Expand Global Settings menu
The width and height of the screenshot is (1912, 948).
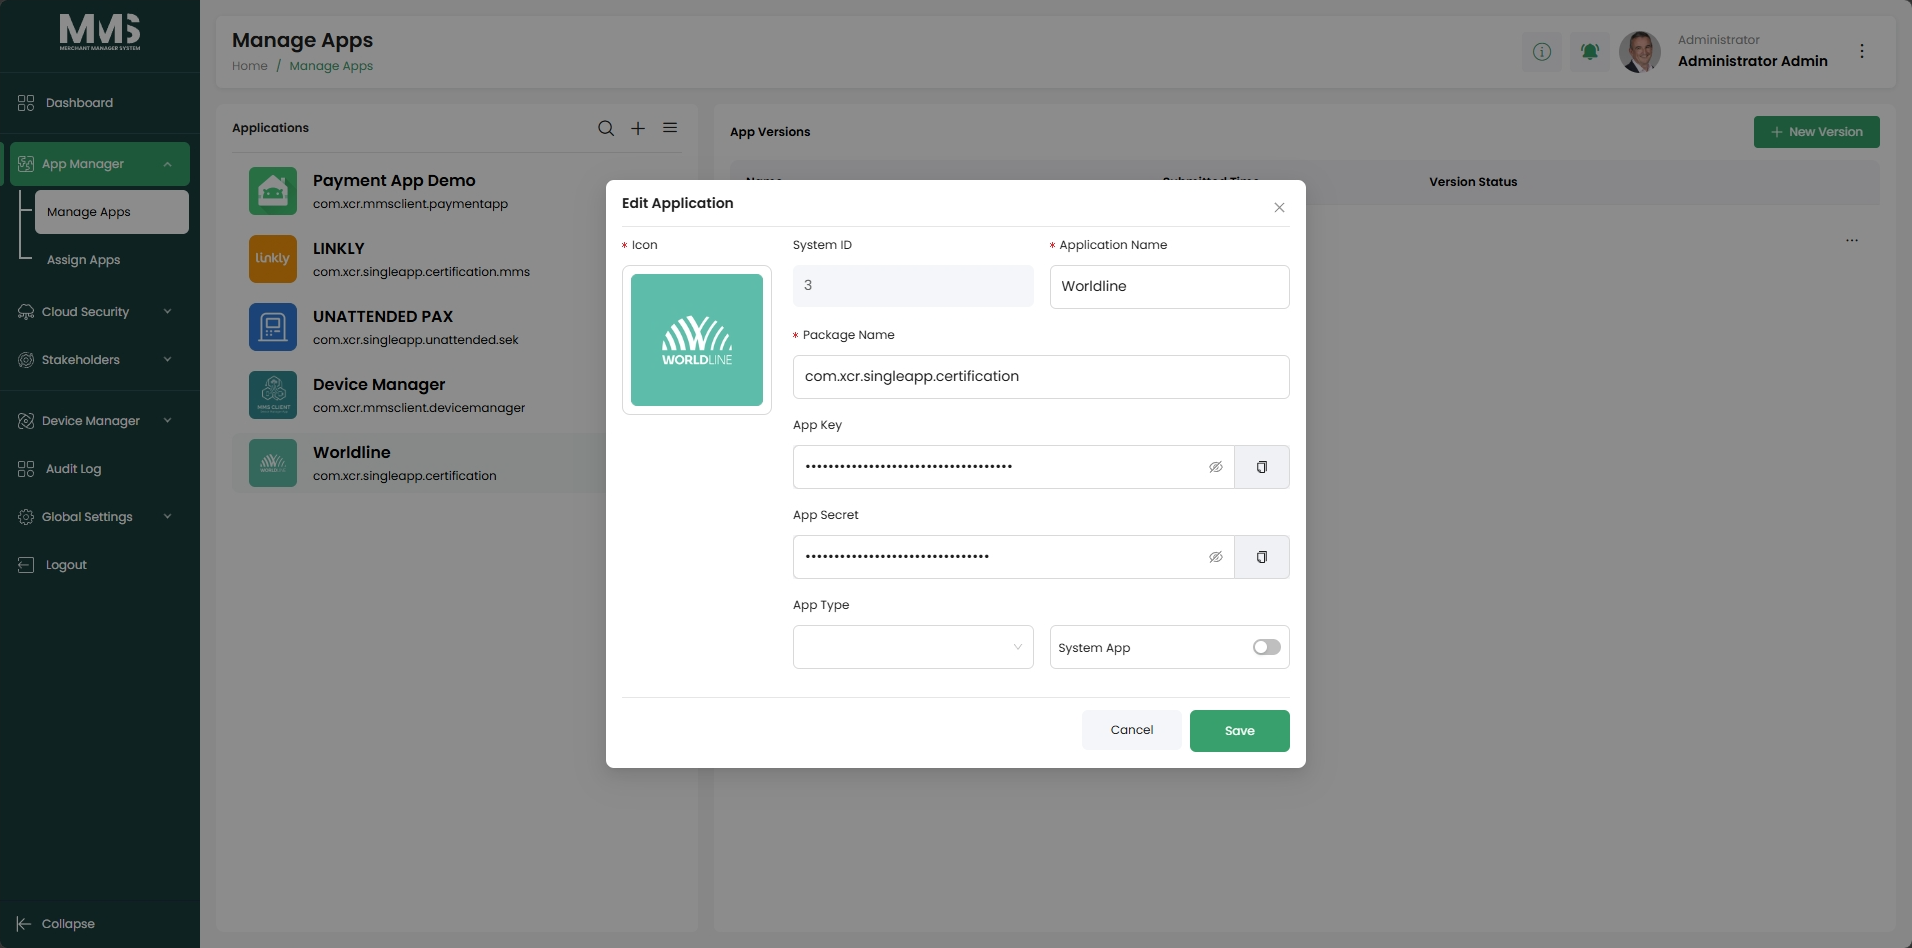pos(100,517)
